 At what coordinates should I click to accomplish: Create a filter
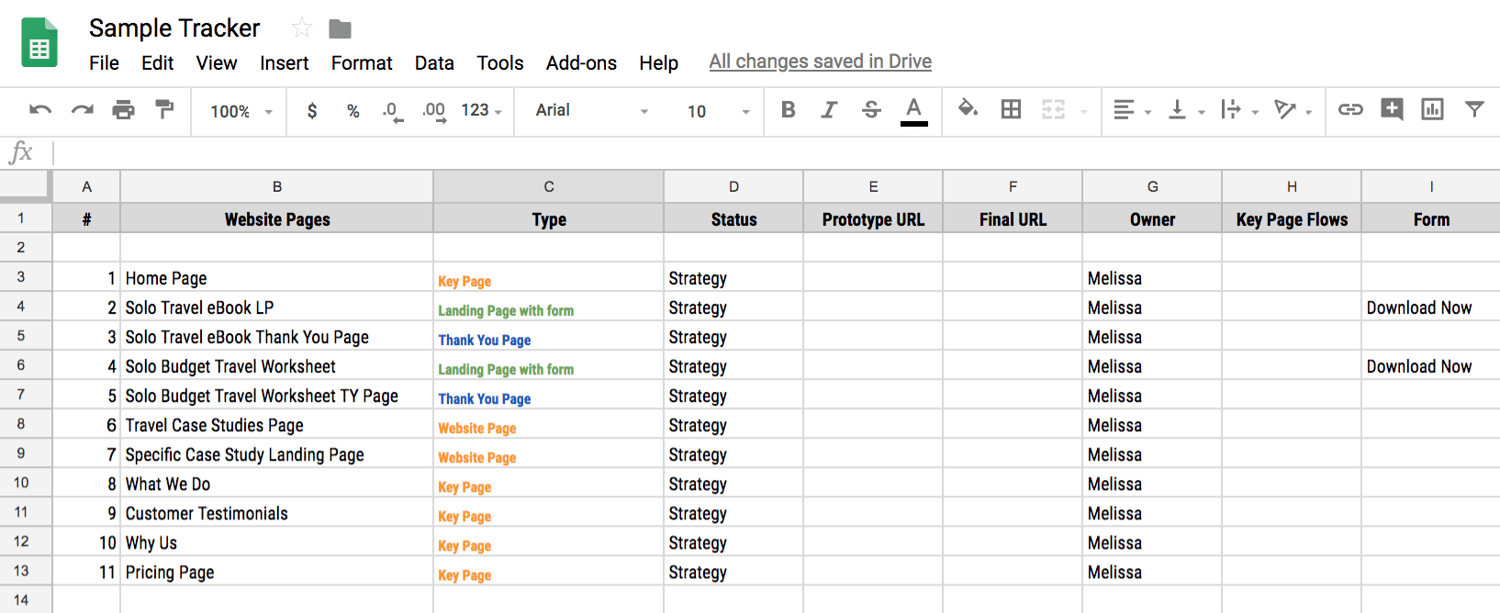click(x=1476, y=110)
